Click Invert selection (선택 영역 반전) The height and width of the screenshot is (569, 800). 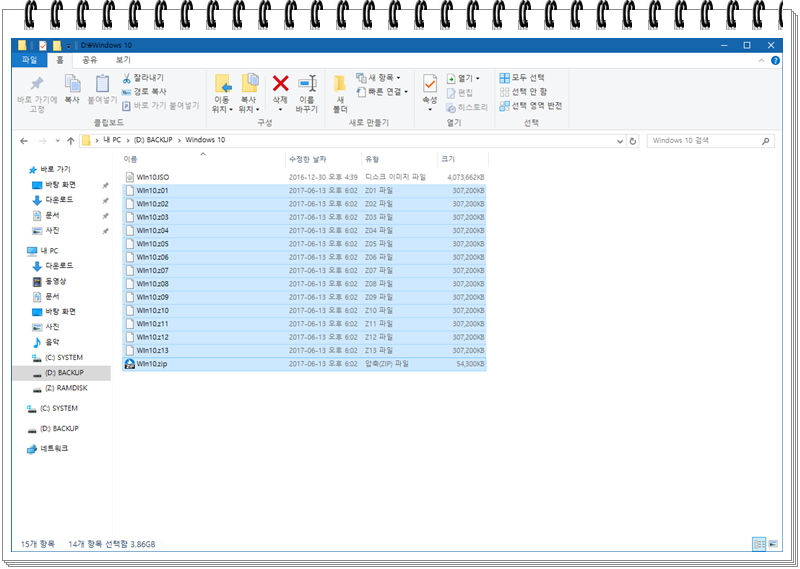531,106
